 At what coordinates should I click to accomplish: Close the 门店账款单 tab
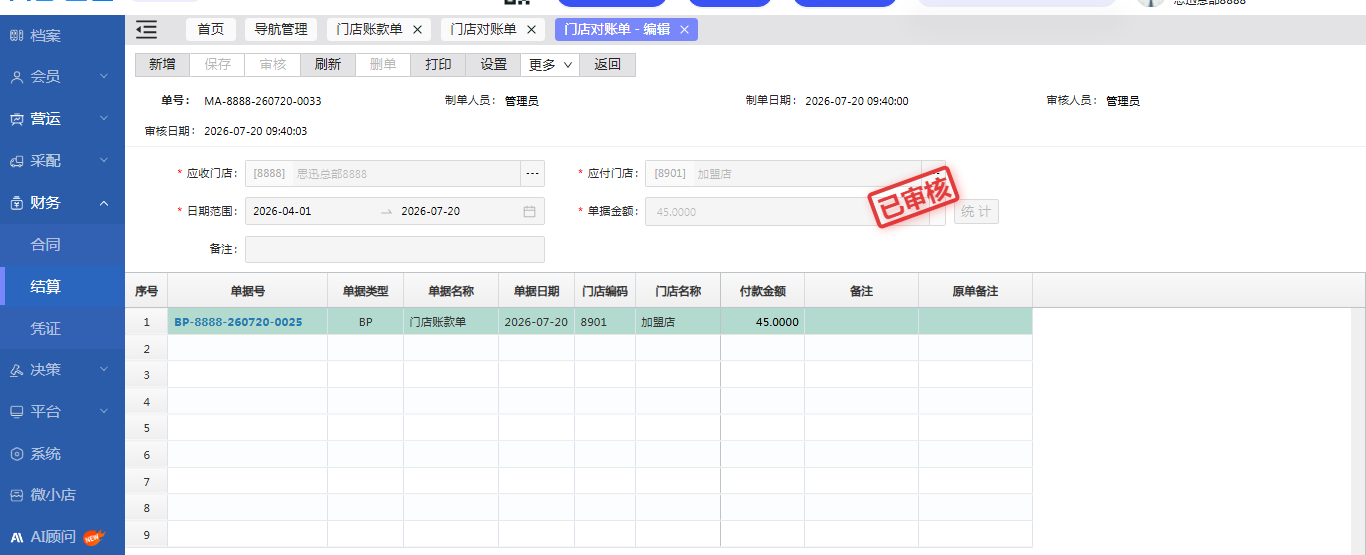pyautogui.click(x=417, y=30)
